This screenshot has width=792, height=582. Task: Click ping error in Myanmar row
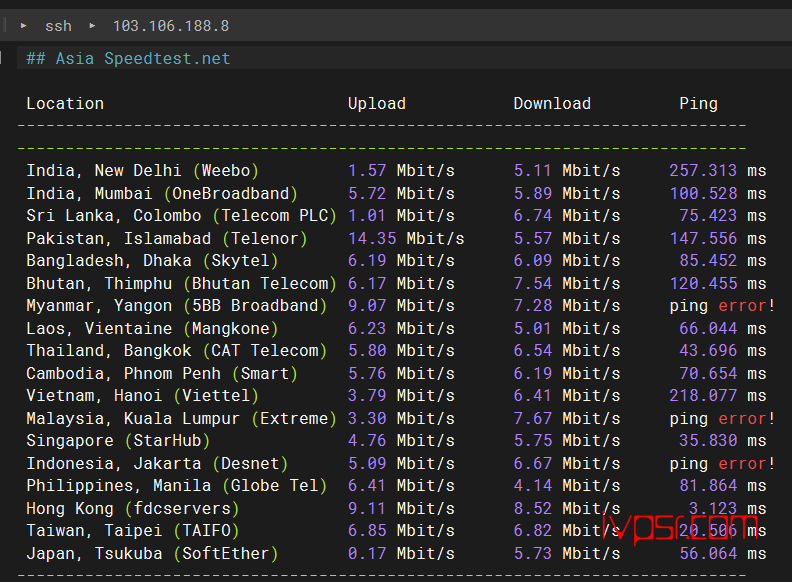(x=722, y=306)
